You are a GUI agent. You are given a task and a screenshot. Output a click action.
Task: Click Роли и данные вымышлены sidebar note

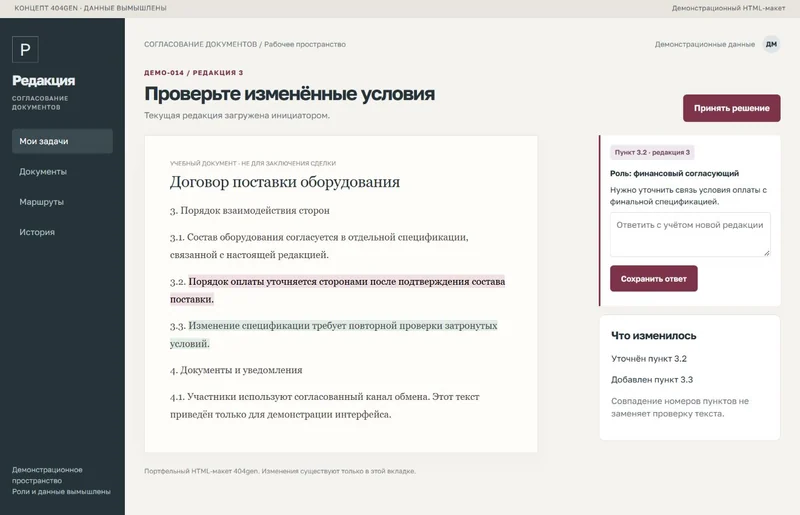(x=61, y=492)
